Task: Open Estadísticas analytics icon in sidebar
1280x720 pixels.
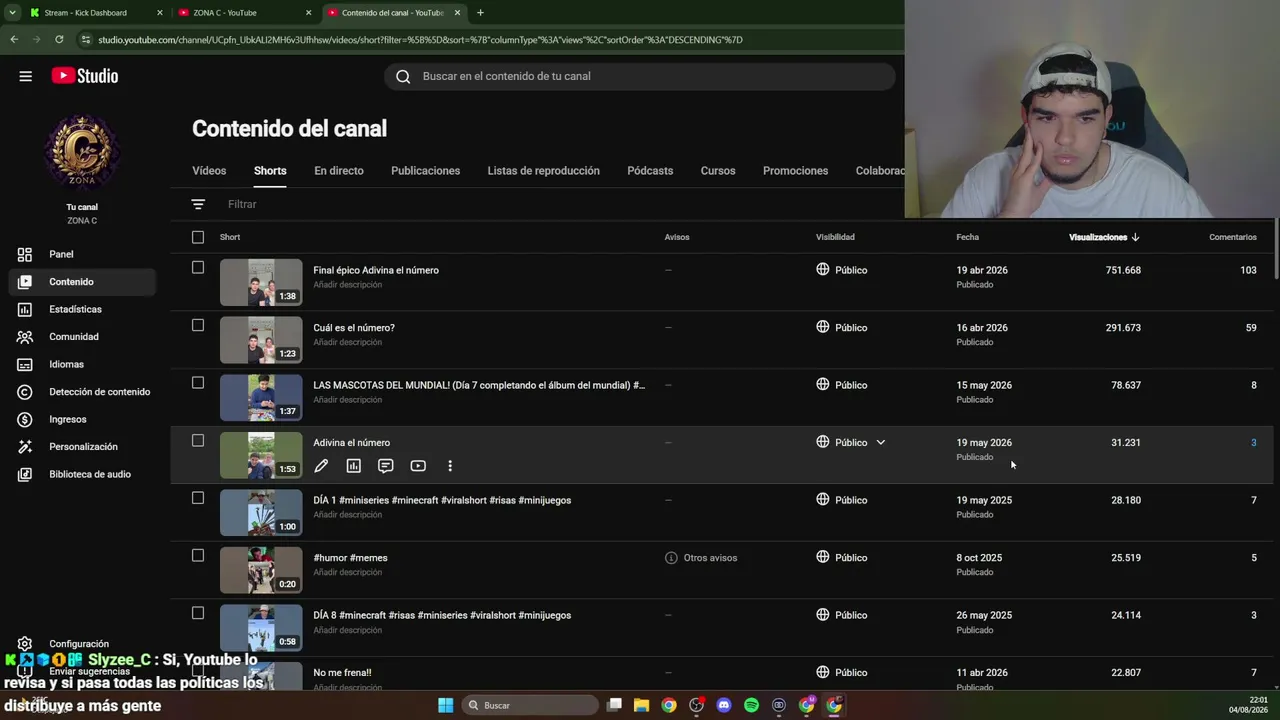Action: click(25, 309)
